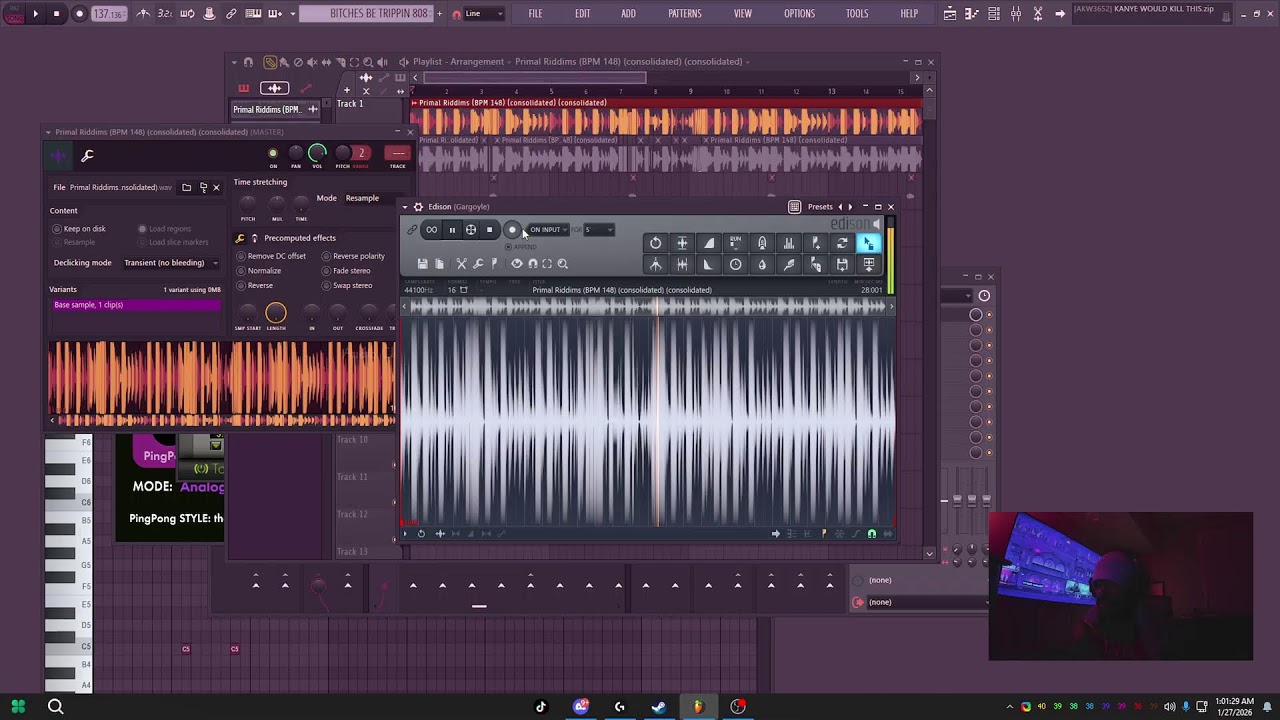Click the main transport record button
Image resolution: width=1280 pixels, height=720 pixels.
click(79, 14)
